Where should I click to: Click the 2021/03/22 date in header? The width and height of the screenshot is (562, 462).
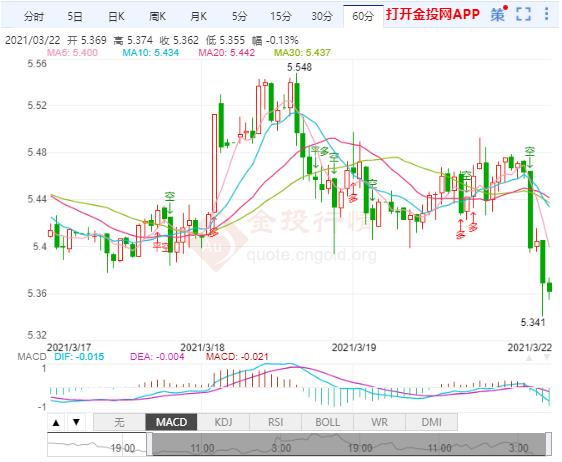coord(32,40)
